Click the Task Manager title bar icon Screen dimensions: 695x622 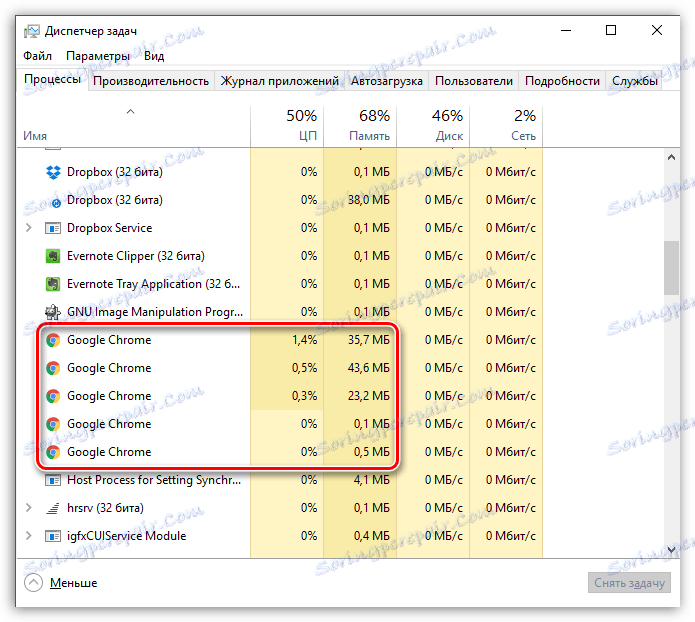point(31,31)
